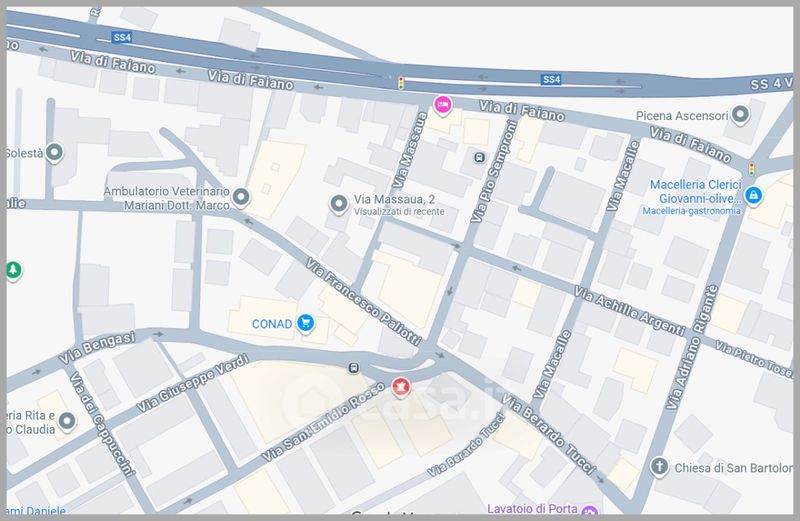The image size is (800, 521).
Task: Click the traffic light icon beside Macelleria Clerici
Action: [752, 169]
